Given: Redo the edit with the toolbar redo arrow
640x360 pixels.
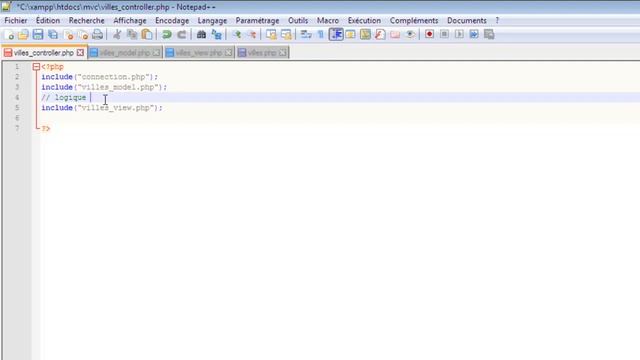Looking at the screenshot, I should point(182,35).
